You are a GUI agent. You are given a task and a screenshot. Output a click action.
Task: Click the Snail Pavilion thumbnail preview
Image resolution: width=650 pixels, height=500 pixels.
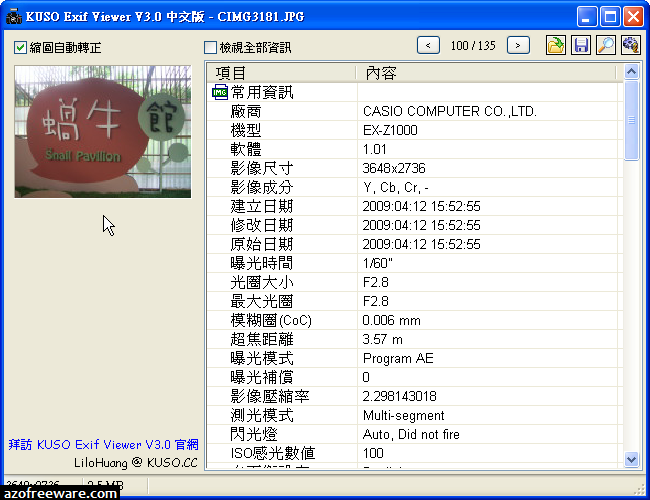point(103,131)
